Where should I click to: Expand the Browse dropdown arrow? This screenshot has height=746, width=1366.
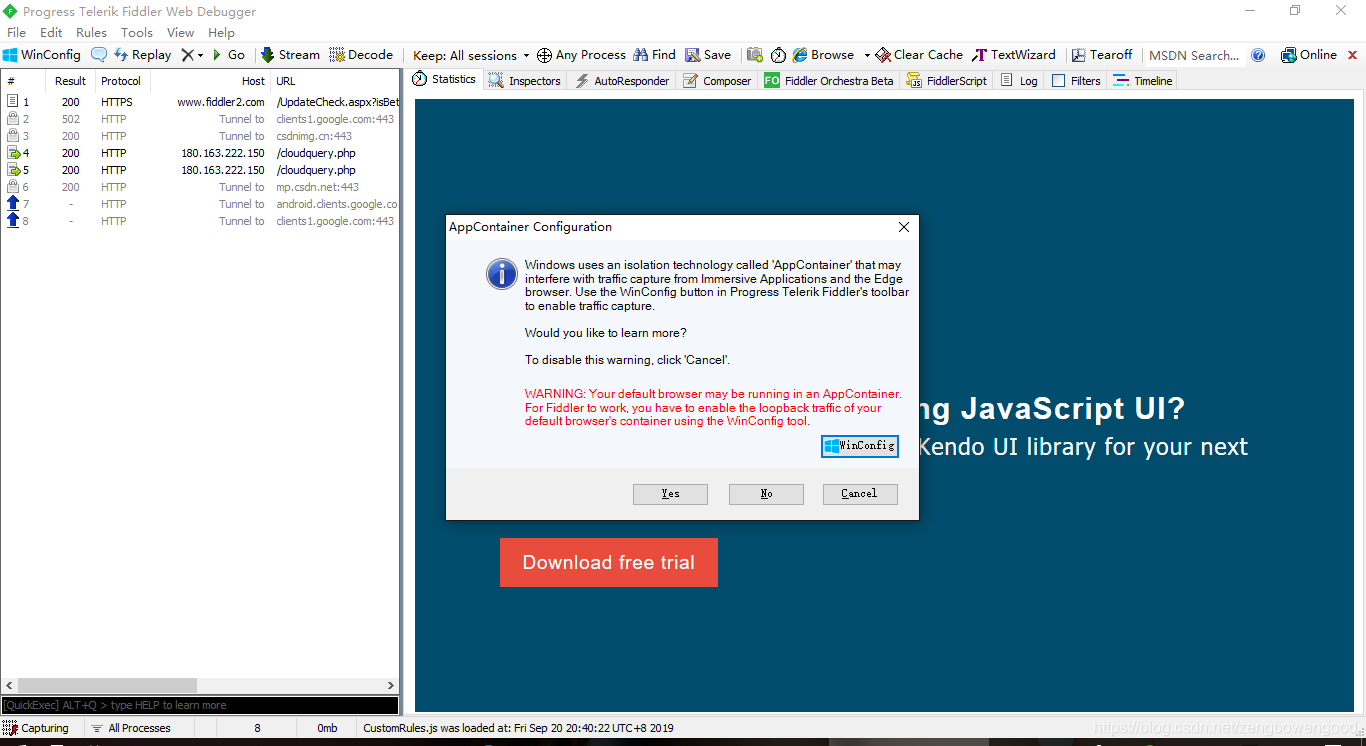(866, 55)
